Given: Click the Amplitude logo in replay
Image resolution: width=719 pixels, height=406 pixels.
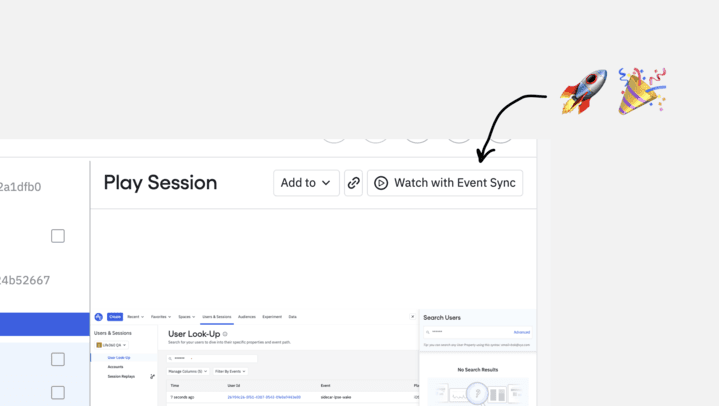Looking at the screenshot, I should (99, 317).
